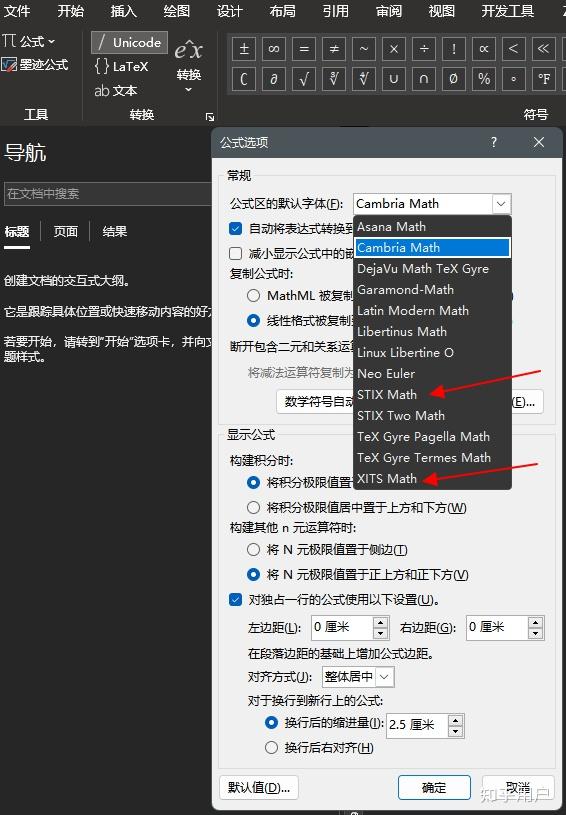
Task: Insert the not-equal symbol
Action: pos(334,49)
